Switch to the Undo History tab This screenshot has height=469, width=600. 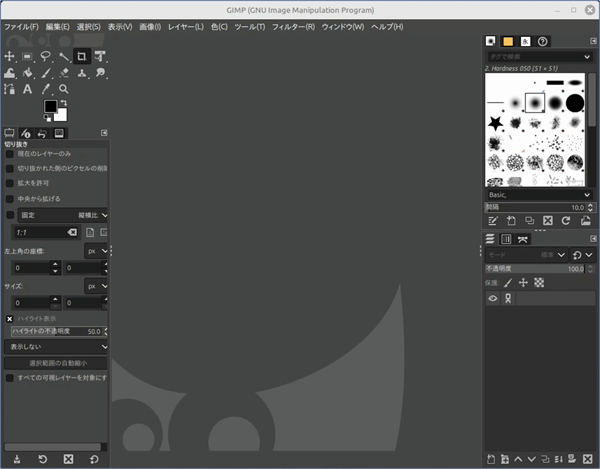pyautogui.click(x=42, y=133)
